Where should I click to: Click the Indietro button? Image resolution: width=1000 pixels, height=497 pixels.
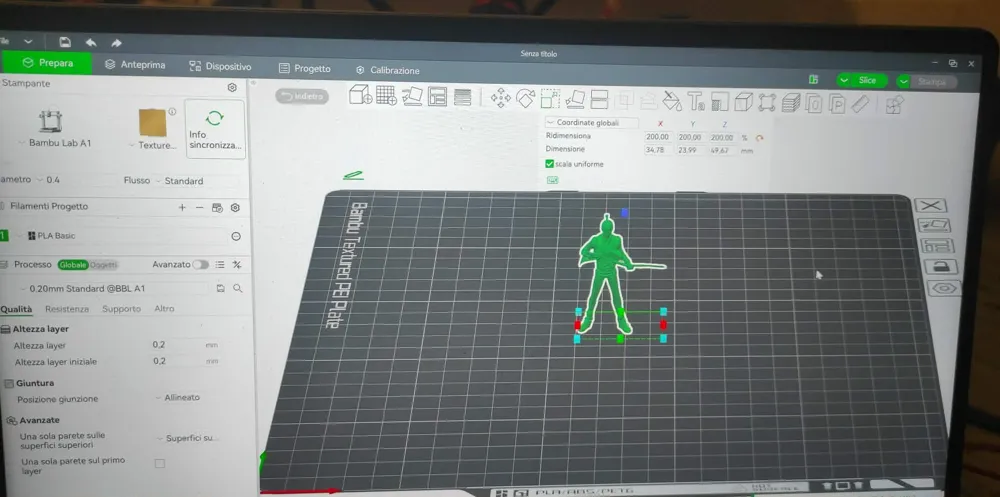click(x=302, y=96)
